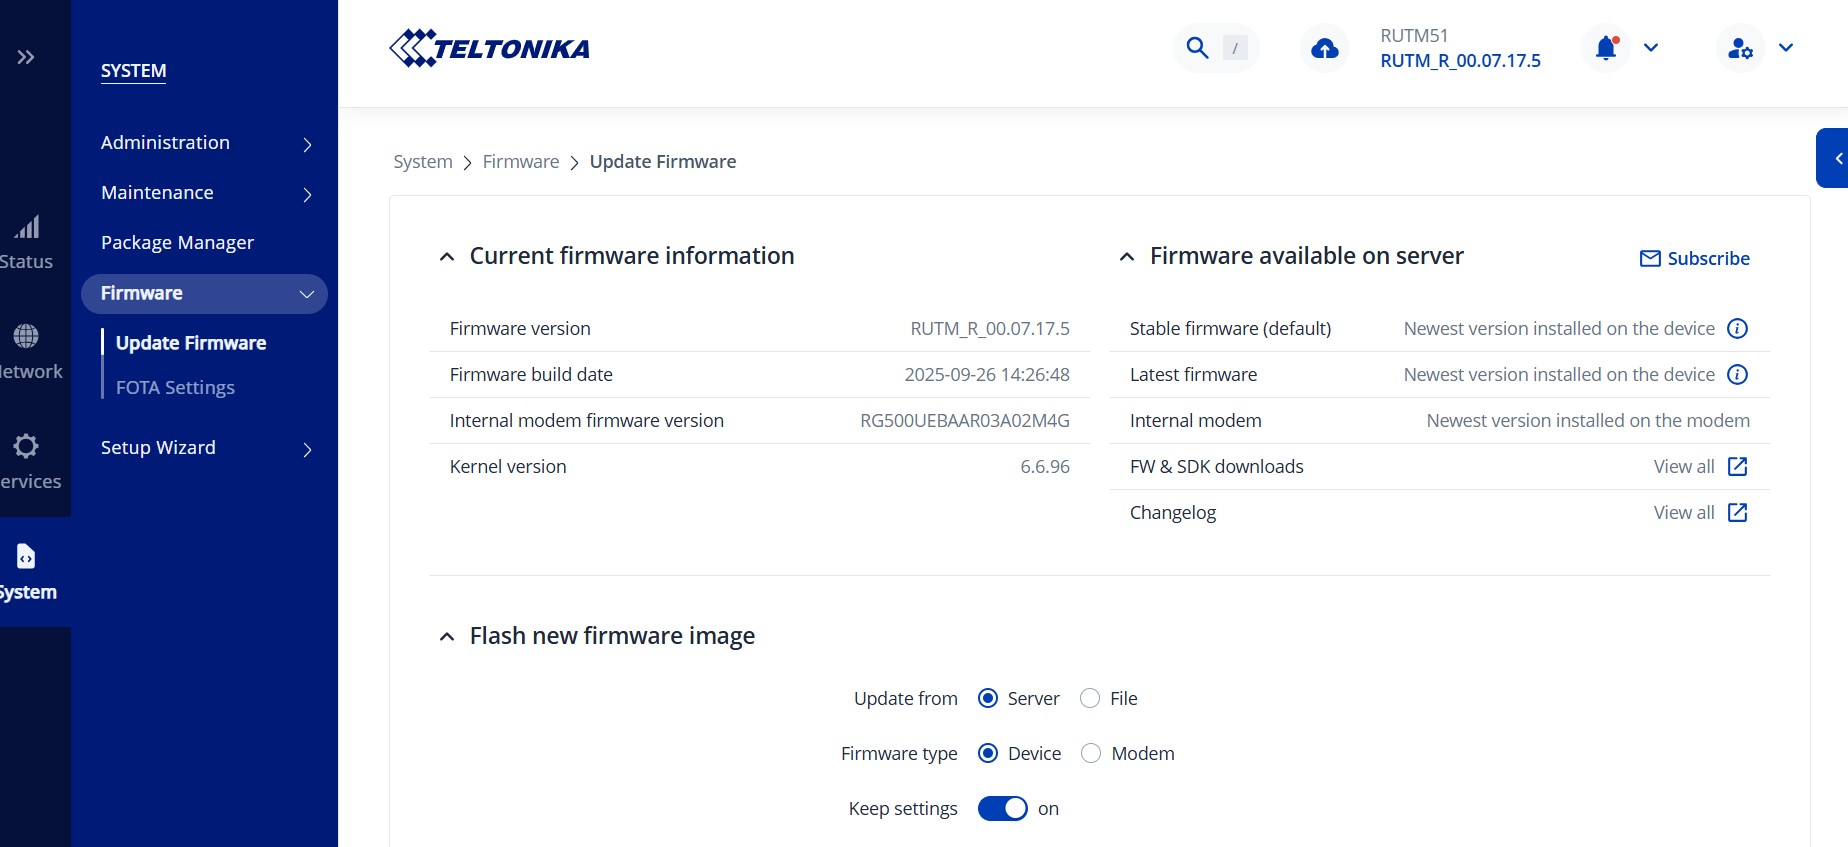The width and height of the screenshot is (1848, 847).
Task: Collapse the Flash new firmware image section
Action: pyautogui.click(x=447, y=637)
